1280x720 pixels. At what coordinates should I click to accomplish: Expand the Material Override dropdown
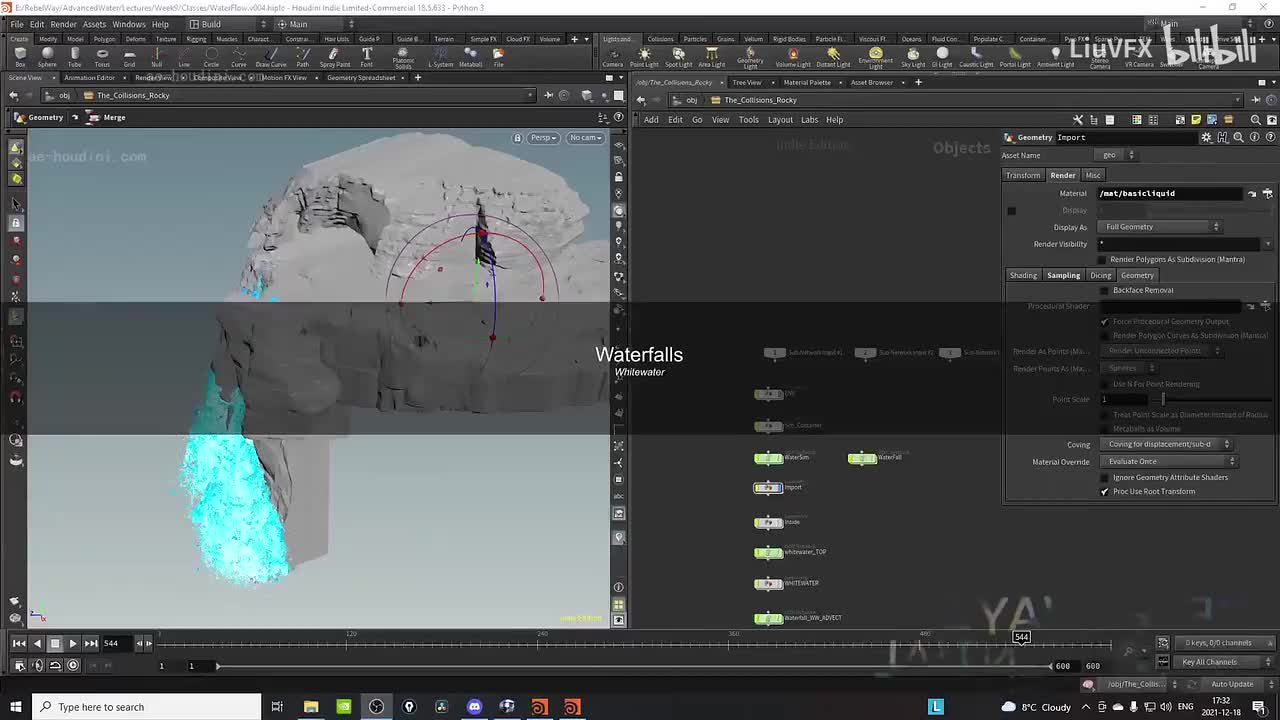pyautogui.click(x=1168, y=462)
